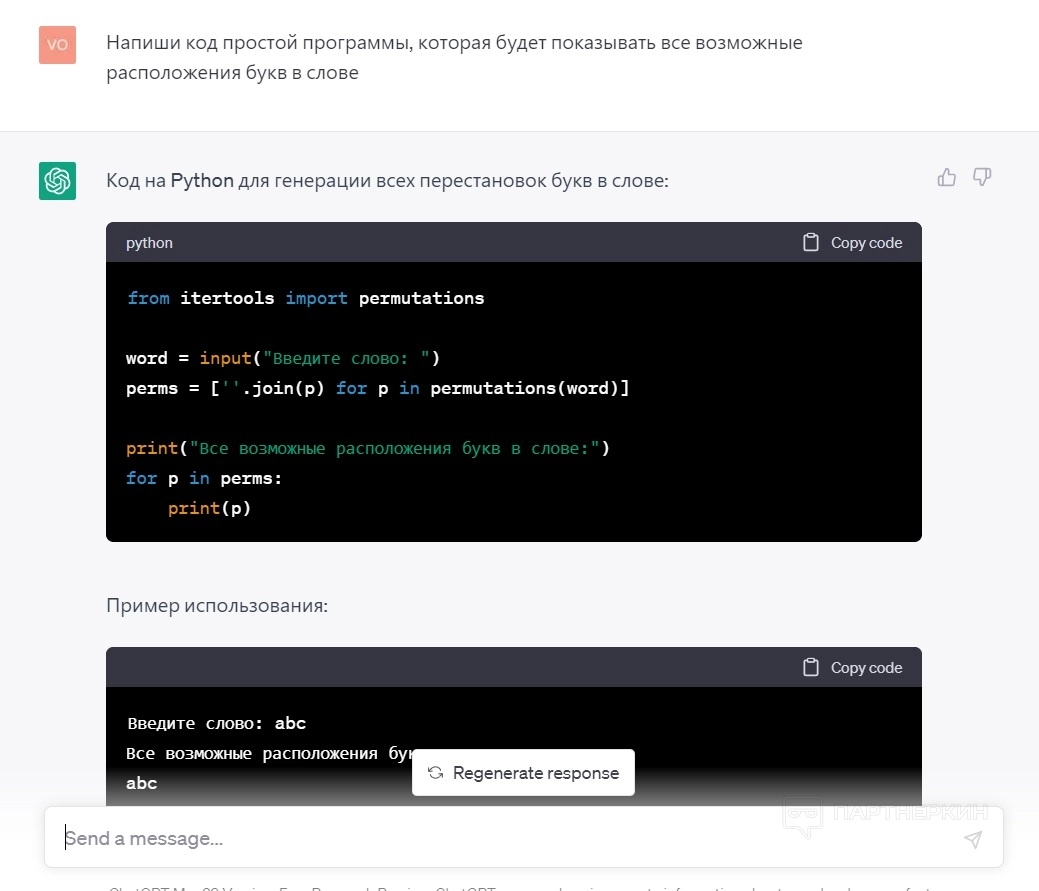1039x891 pixels.
Task: Click the 'from itertools import permutations' code line
Action: point(306,298)
